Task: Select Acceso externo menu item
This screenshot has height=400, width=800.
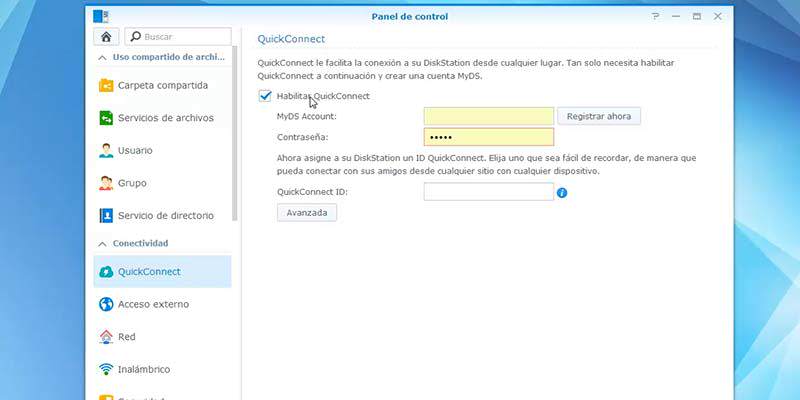Action: pos(162,304)
